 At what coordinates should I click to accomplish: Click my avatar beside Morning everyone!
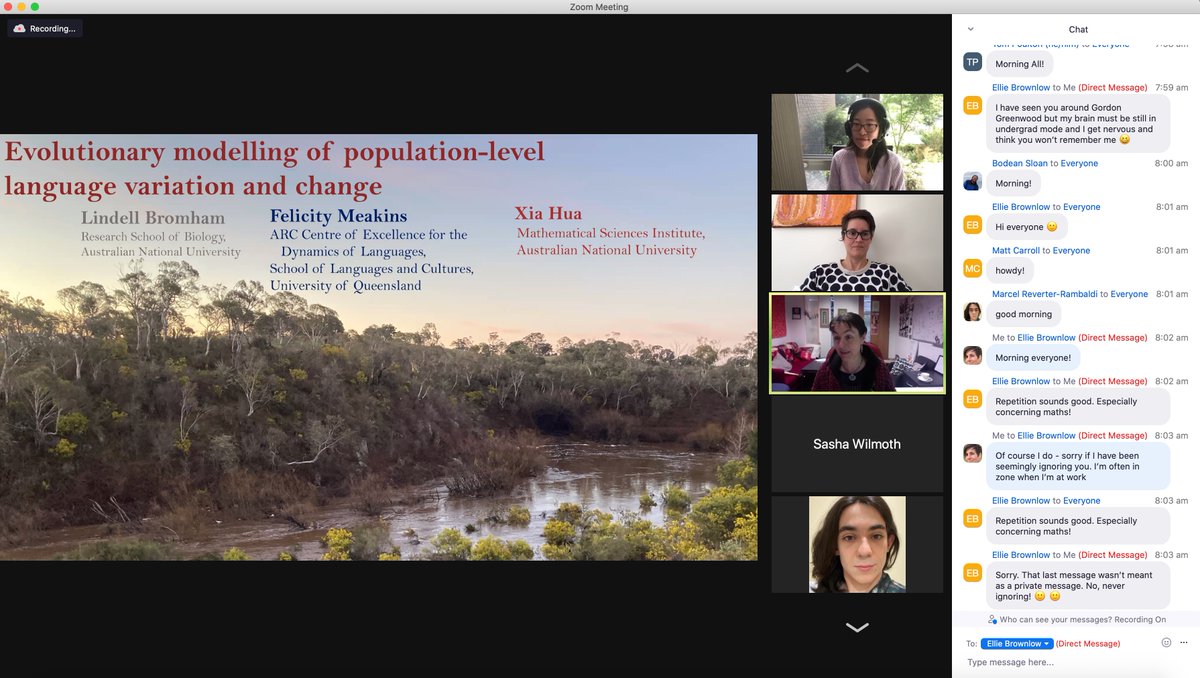[972, 356]
